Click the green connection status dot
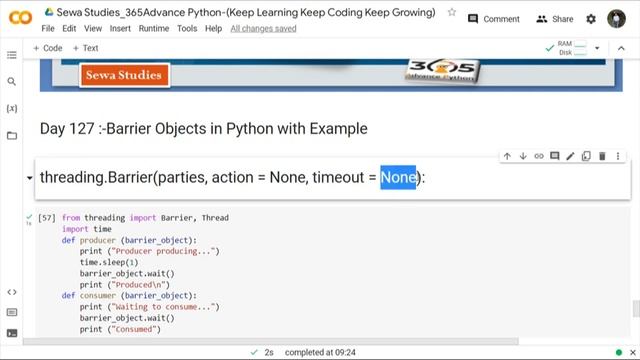This screenshot has width=640, height=360. coord(619,352)
